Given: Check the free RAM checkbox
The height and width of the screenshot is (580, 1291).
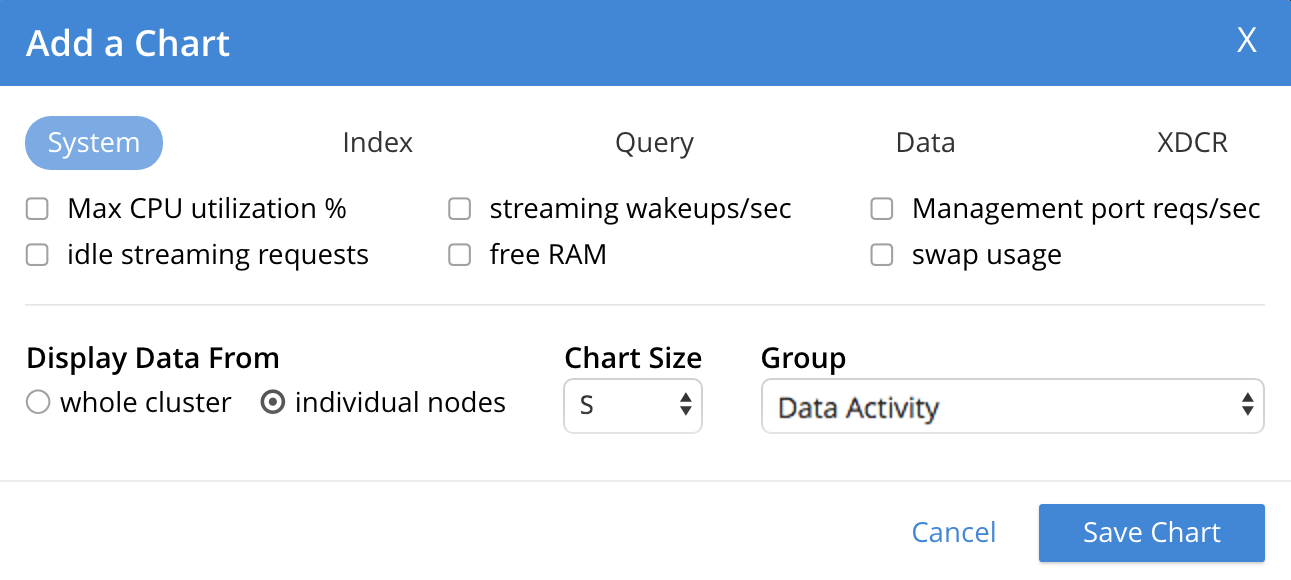Looking at the screenshot, I should tap(460, 255).
